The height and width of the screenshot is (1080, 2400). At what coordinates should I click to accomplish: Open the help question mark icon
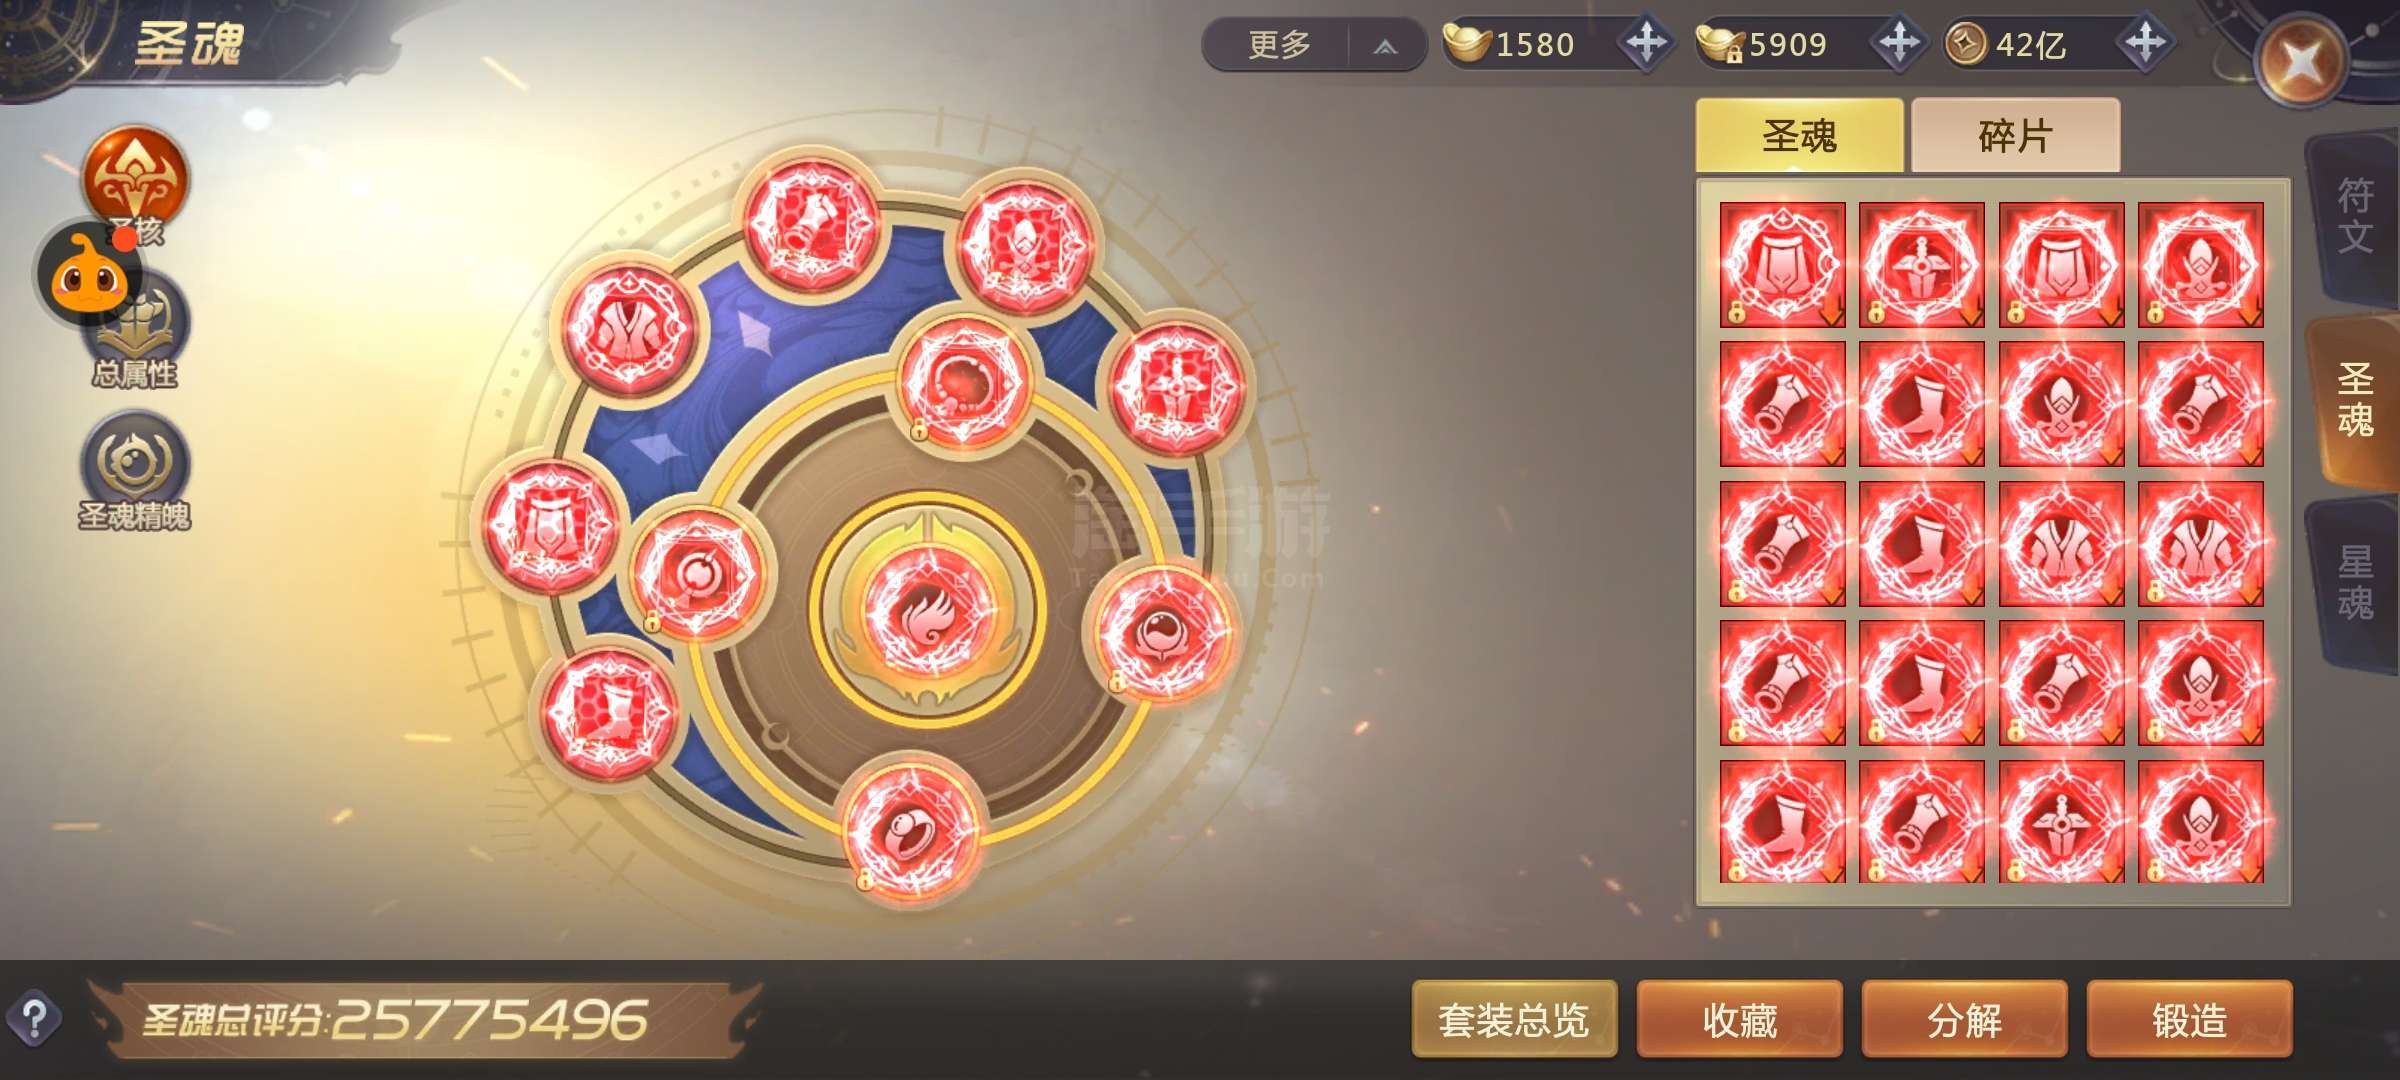click(x=34, y=1019)
